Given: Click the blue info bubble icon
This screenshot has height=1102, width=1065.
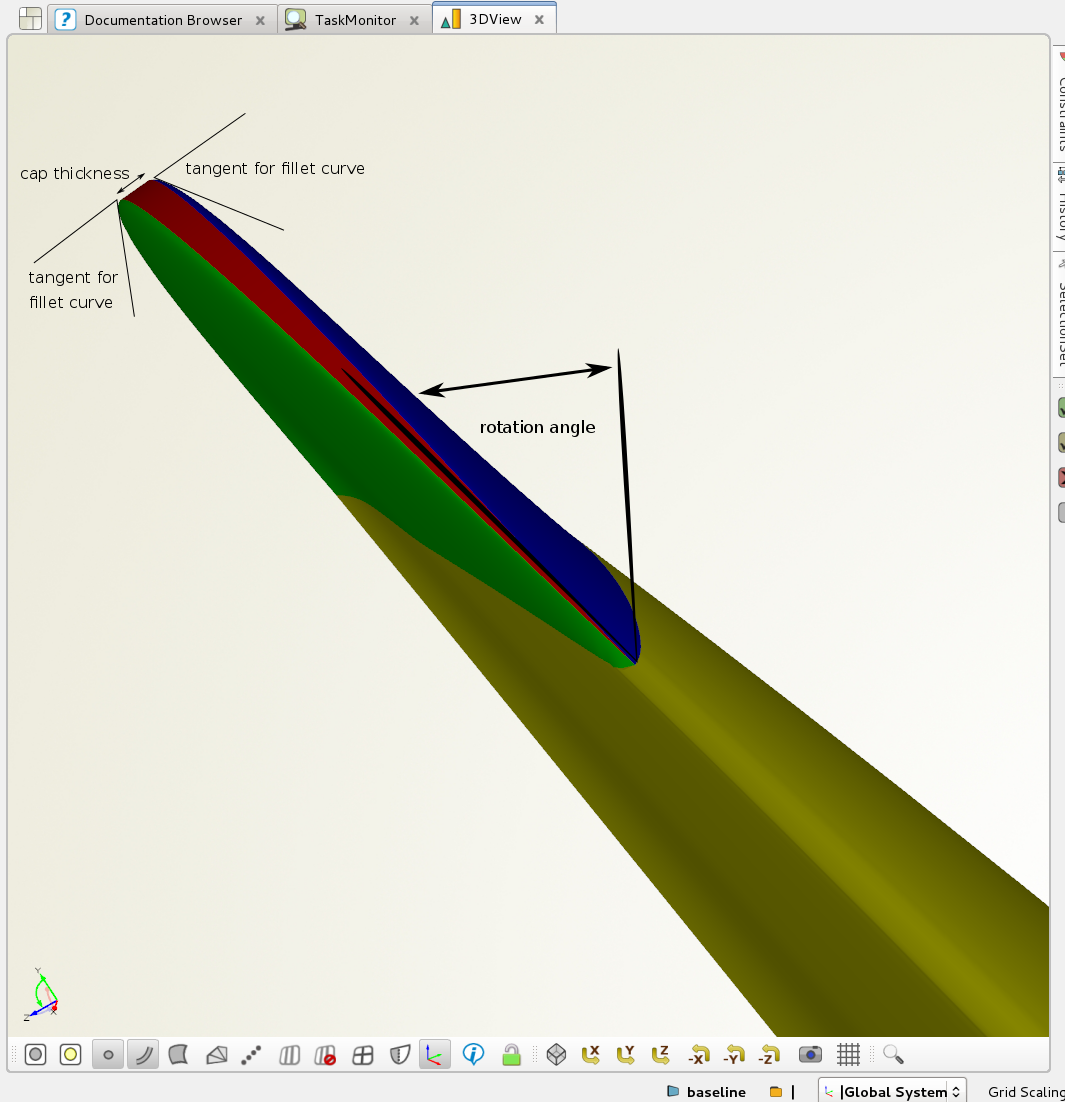Looking at the screenshot, I should 474,1054.
